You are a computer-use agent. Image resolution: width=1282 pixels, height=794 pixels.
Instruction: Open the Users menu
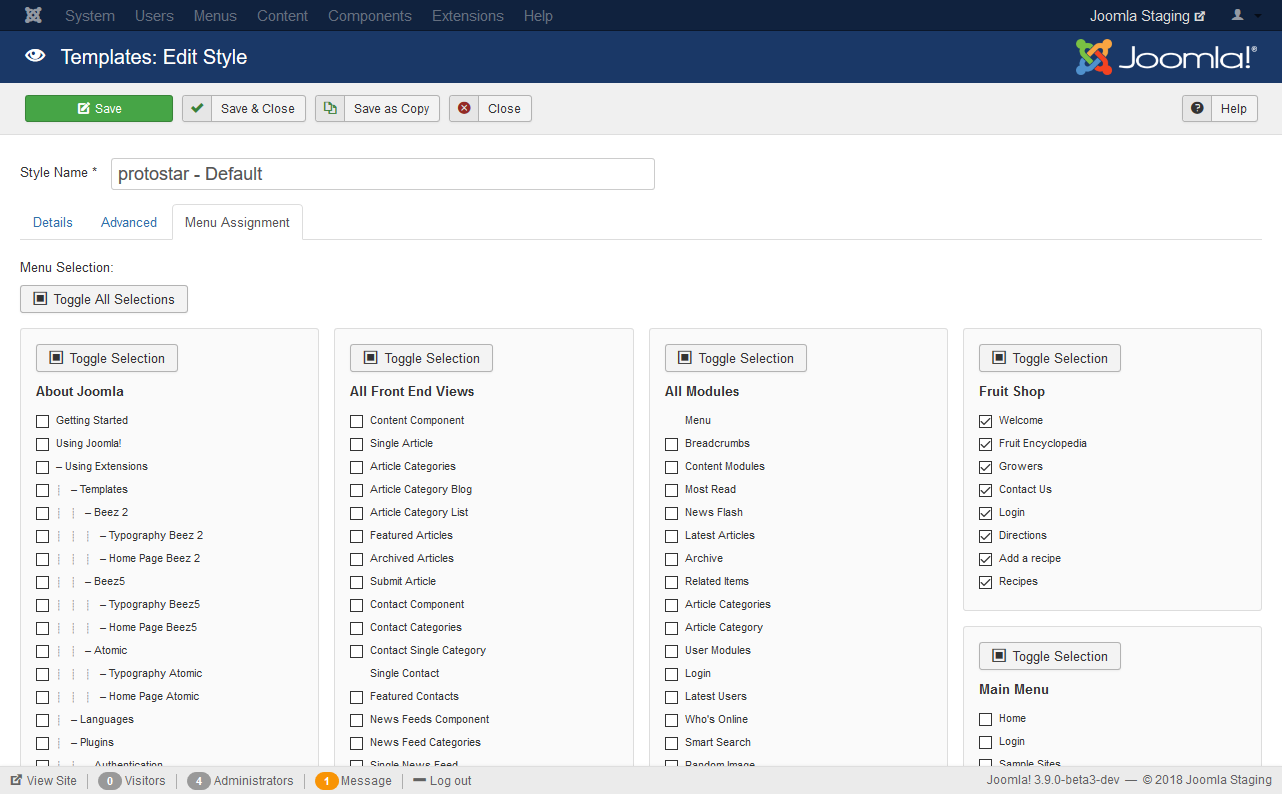pos(154,16)
